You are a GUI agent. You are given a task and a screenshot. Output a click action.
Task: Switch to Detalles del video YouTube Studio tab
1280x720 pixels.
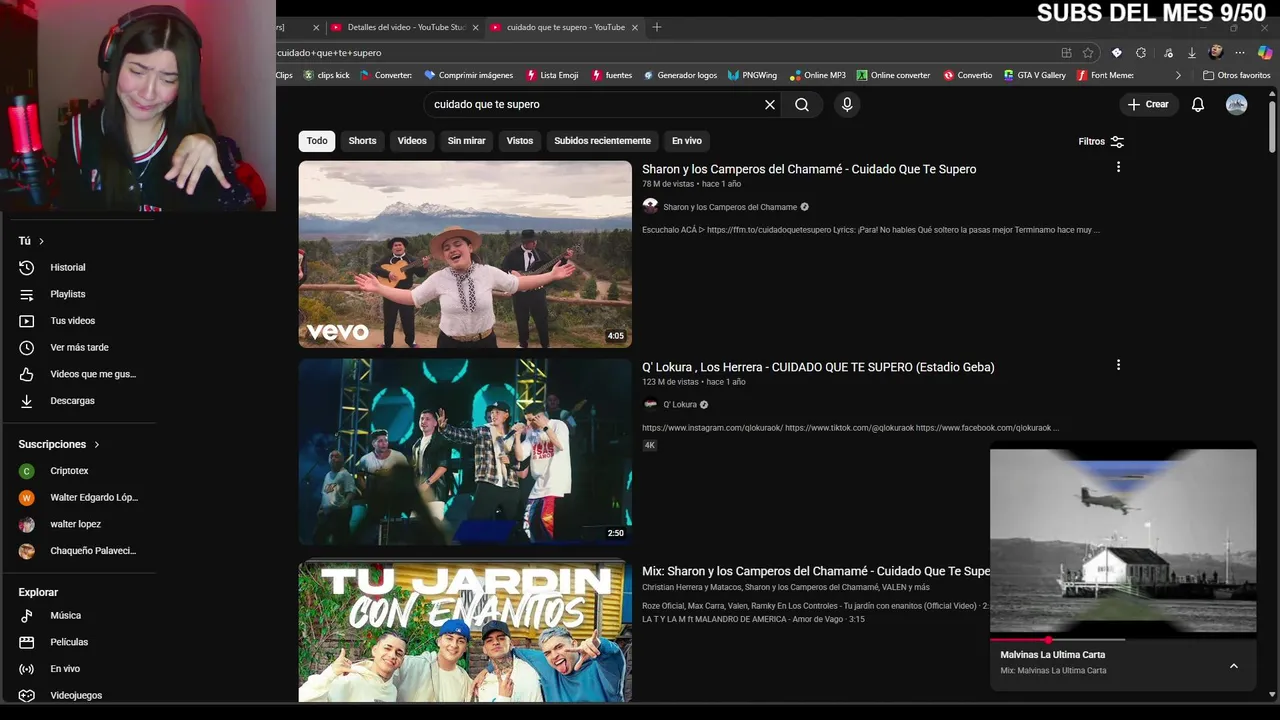pos(405,27)
